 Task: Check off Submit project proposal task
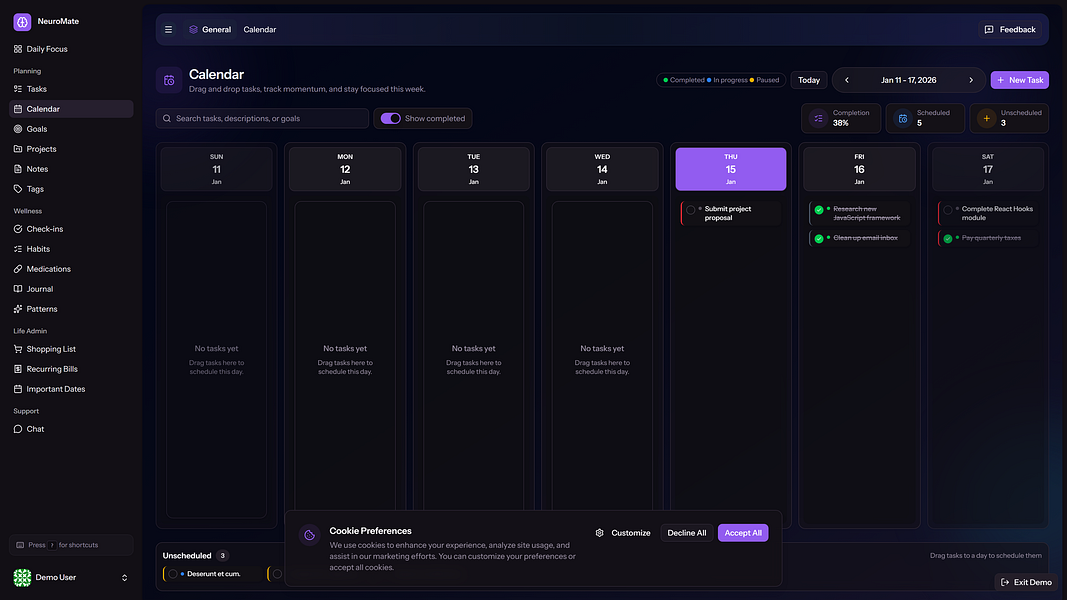(691, 210)
